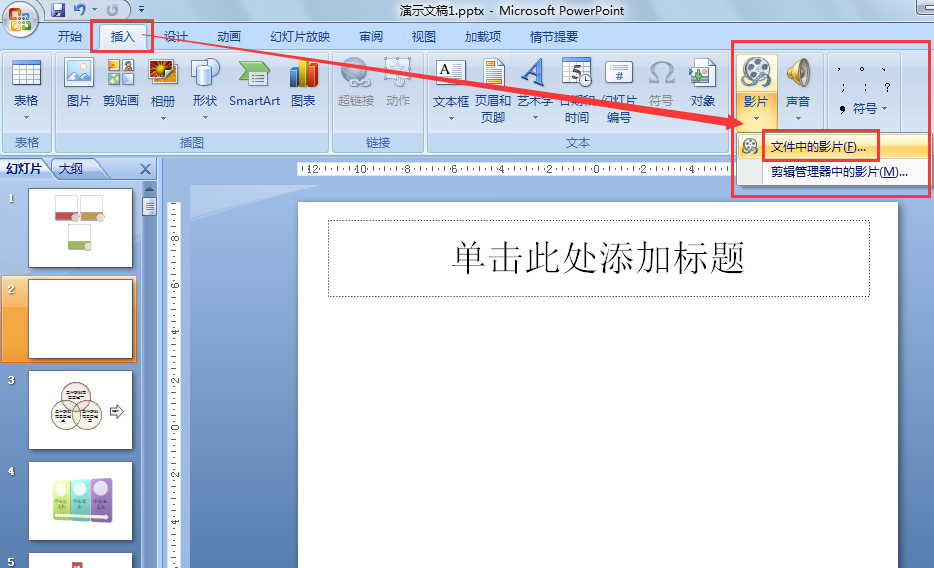Screen dimensions: 934x568
Task: Select slide 2 blank thumbnail
Action: [80, 319]
